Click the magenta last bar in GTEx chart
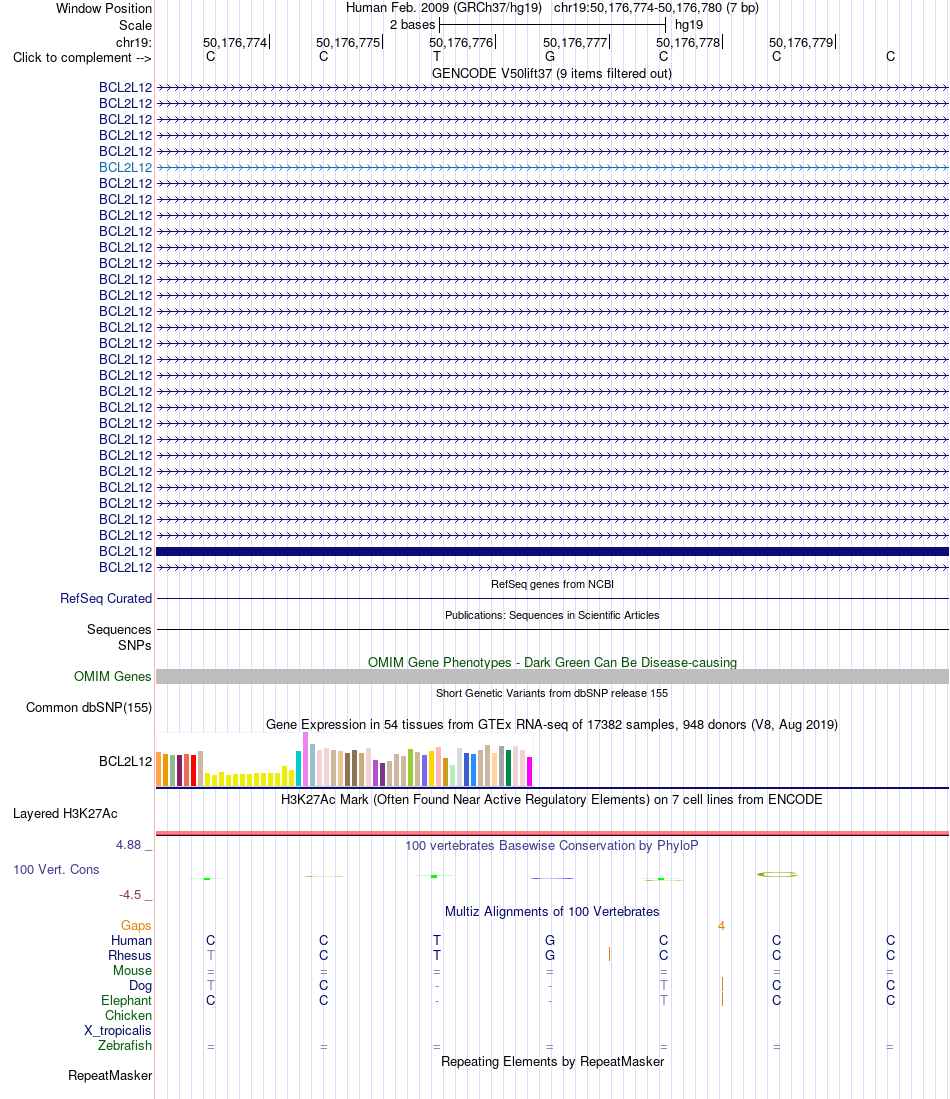This screenshot has width=950, height=1099. point(530,772)
